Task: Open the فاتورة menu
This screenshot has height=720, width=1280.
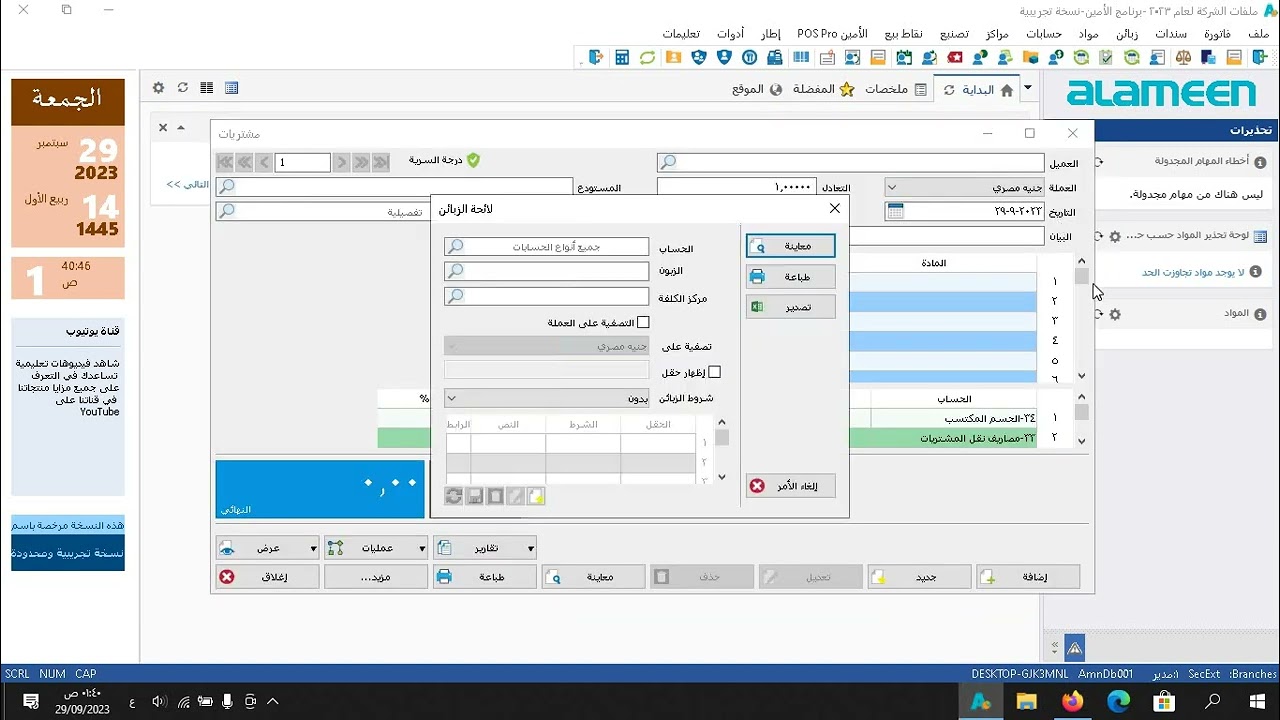Action: tap(1216, 33)
